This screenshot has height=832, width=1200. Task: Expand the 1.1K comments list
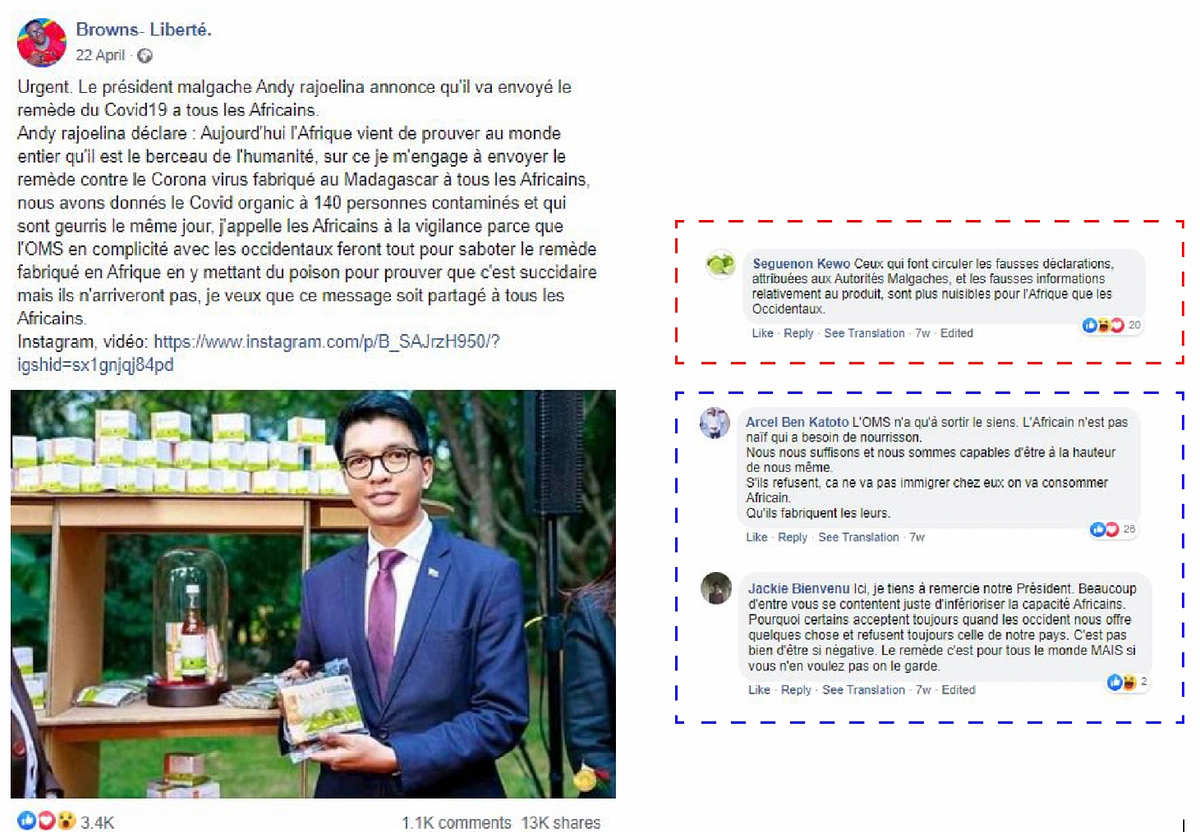point(456,823)
